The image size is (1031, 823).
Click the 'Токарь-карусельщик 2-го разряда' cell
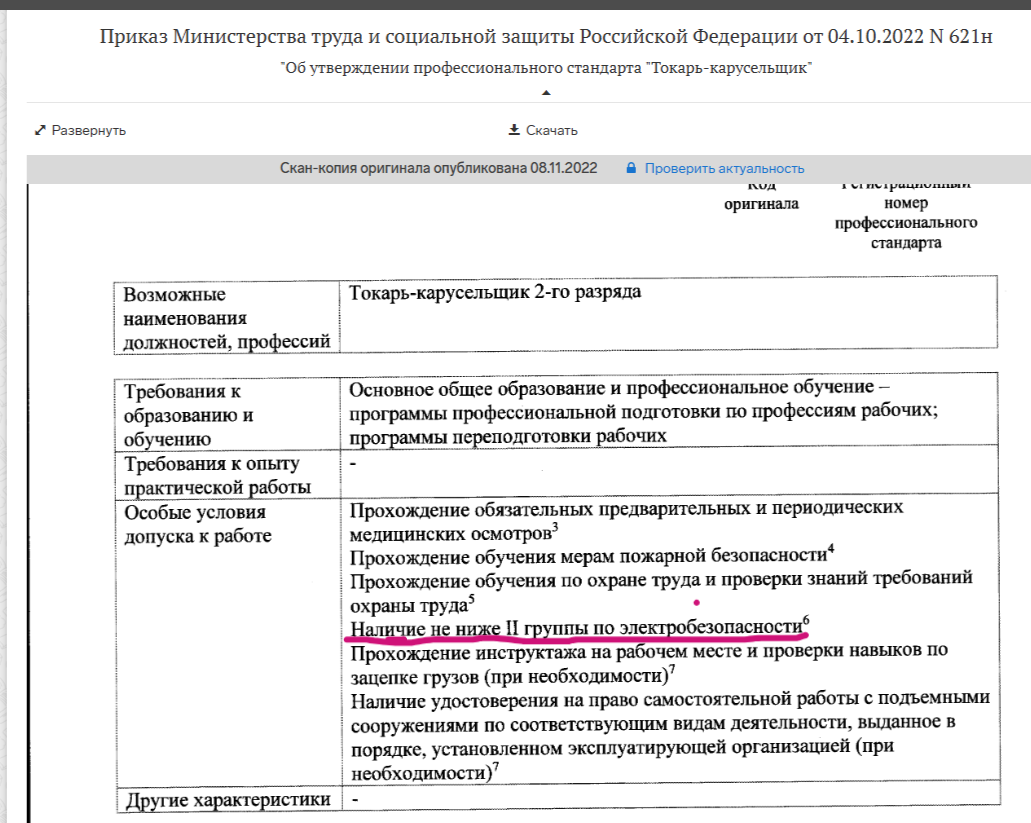(496, 293)
